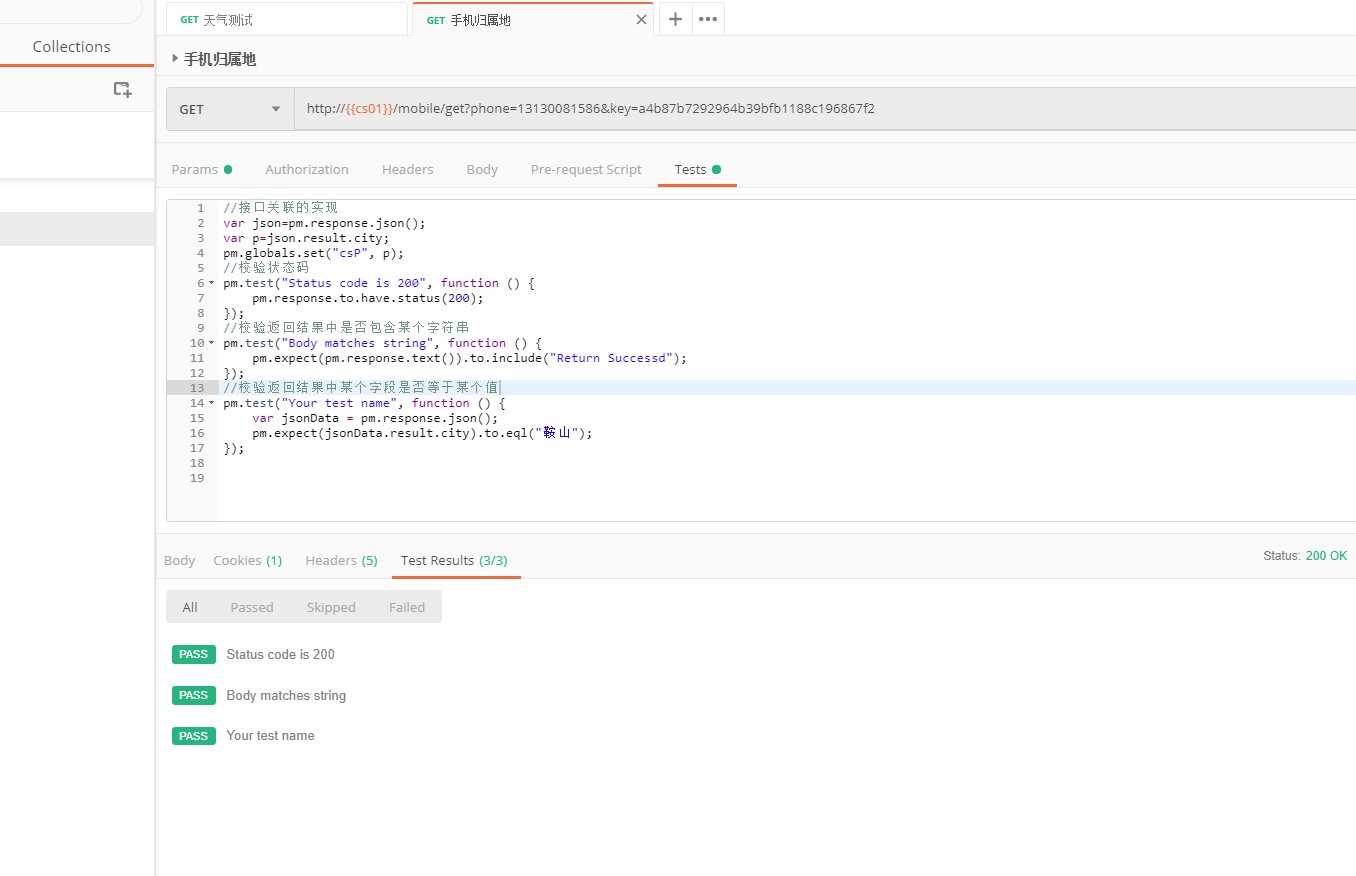
Task: Click code line 2 var json statement
Action: [x=324, y=223]
